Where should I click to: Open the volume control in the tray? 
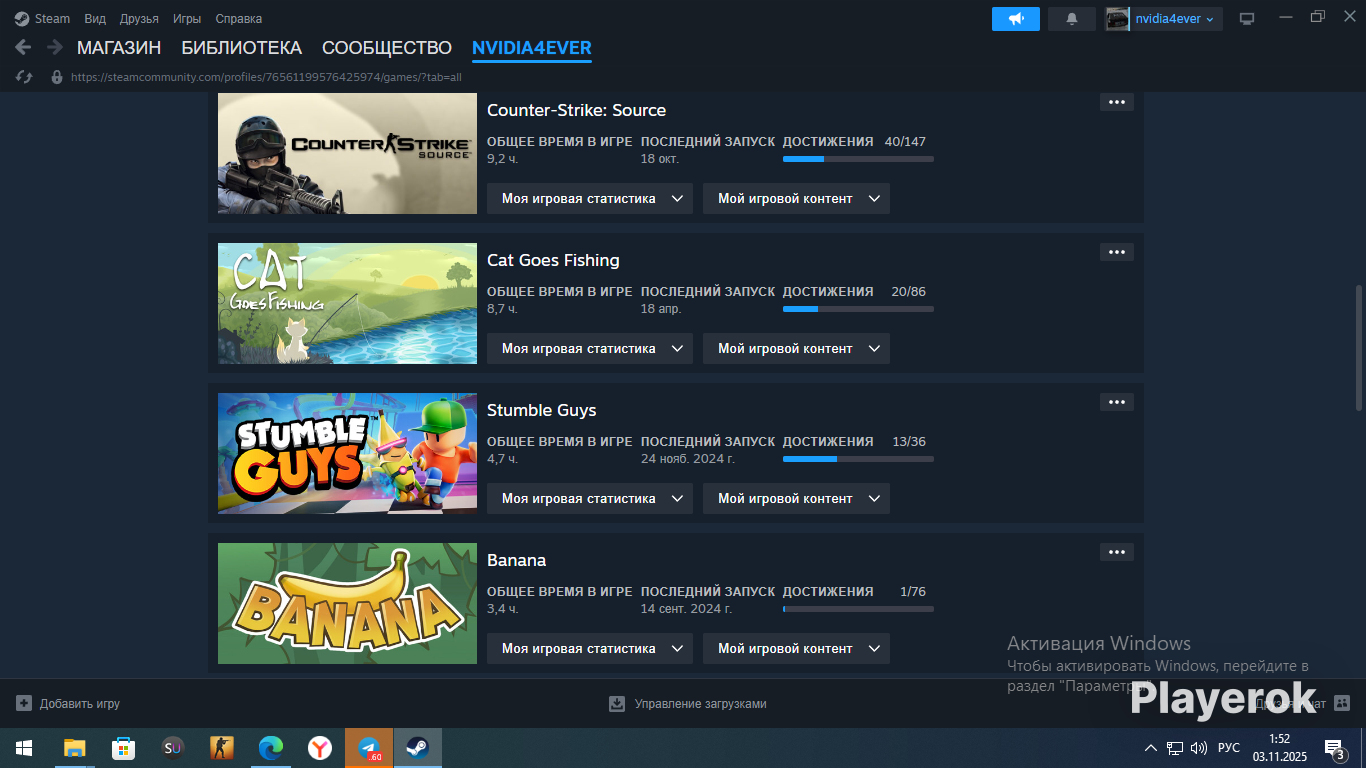[1199, 748]
